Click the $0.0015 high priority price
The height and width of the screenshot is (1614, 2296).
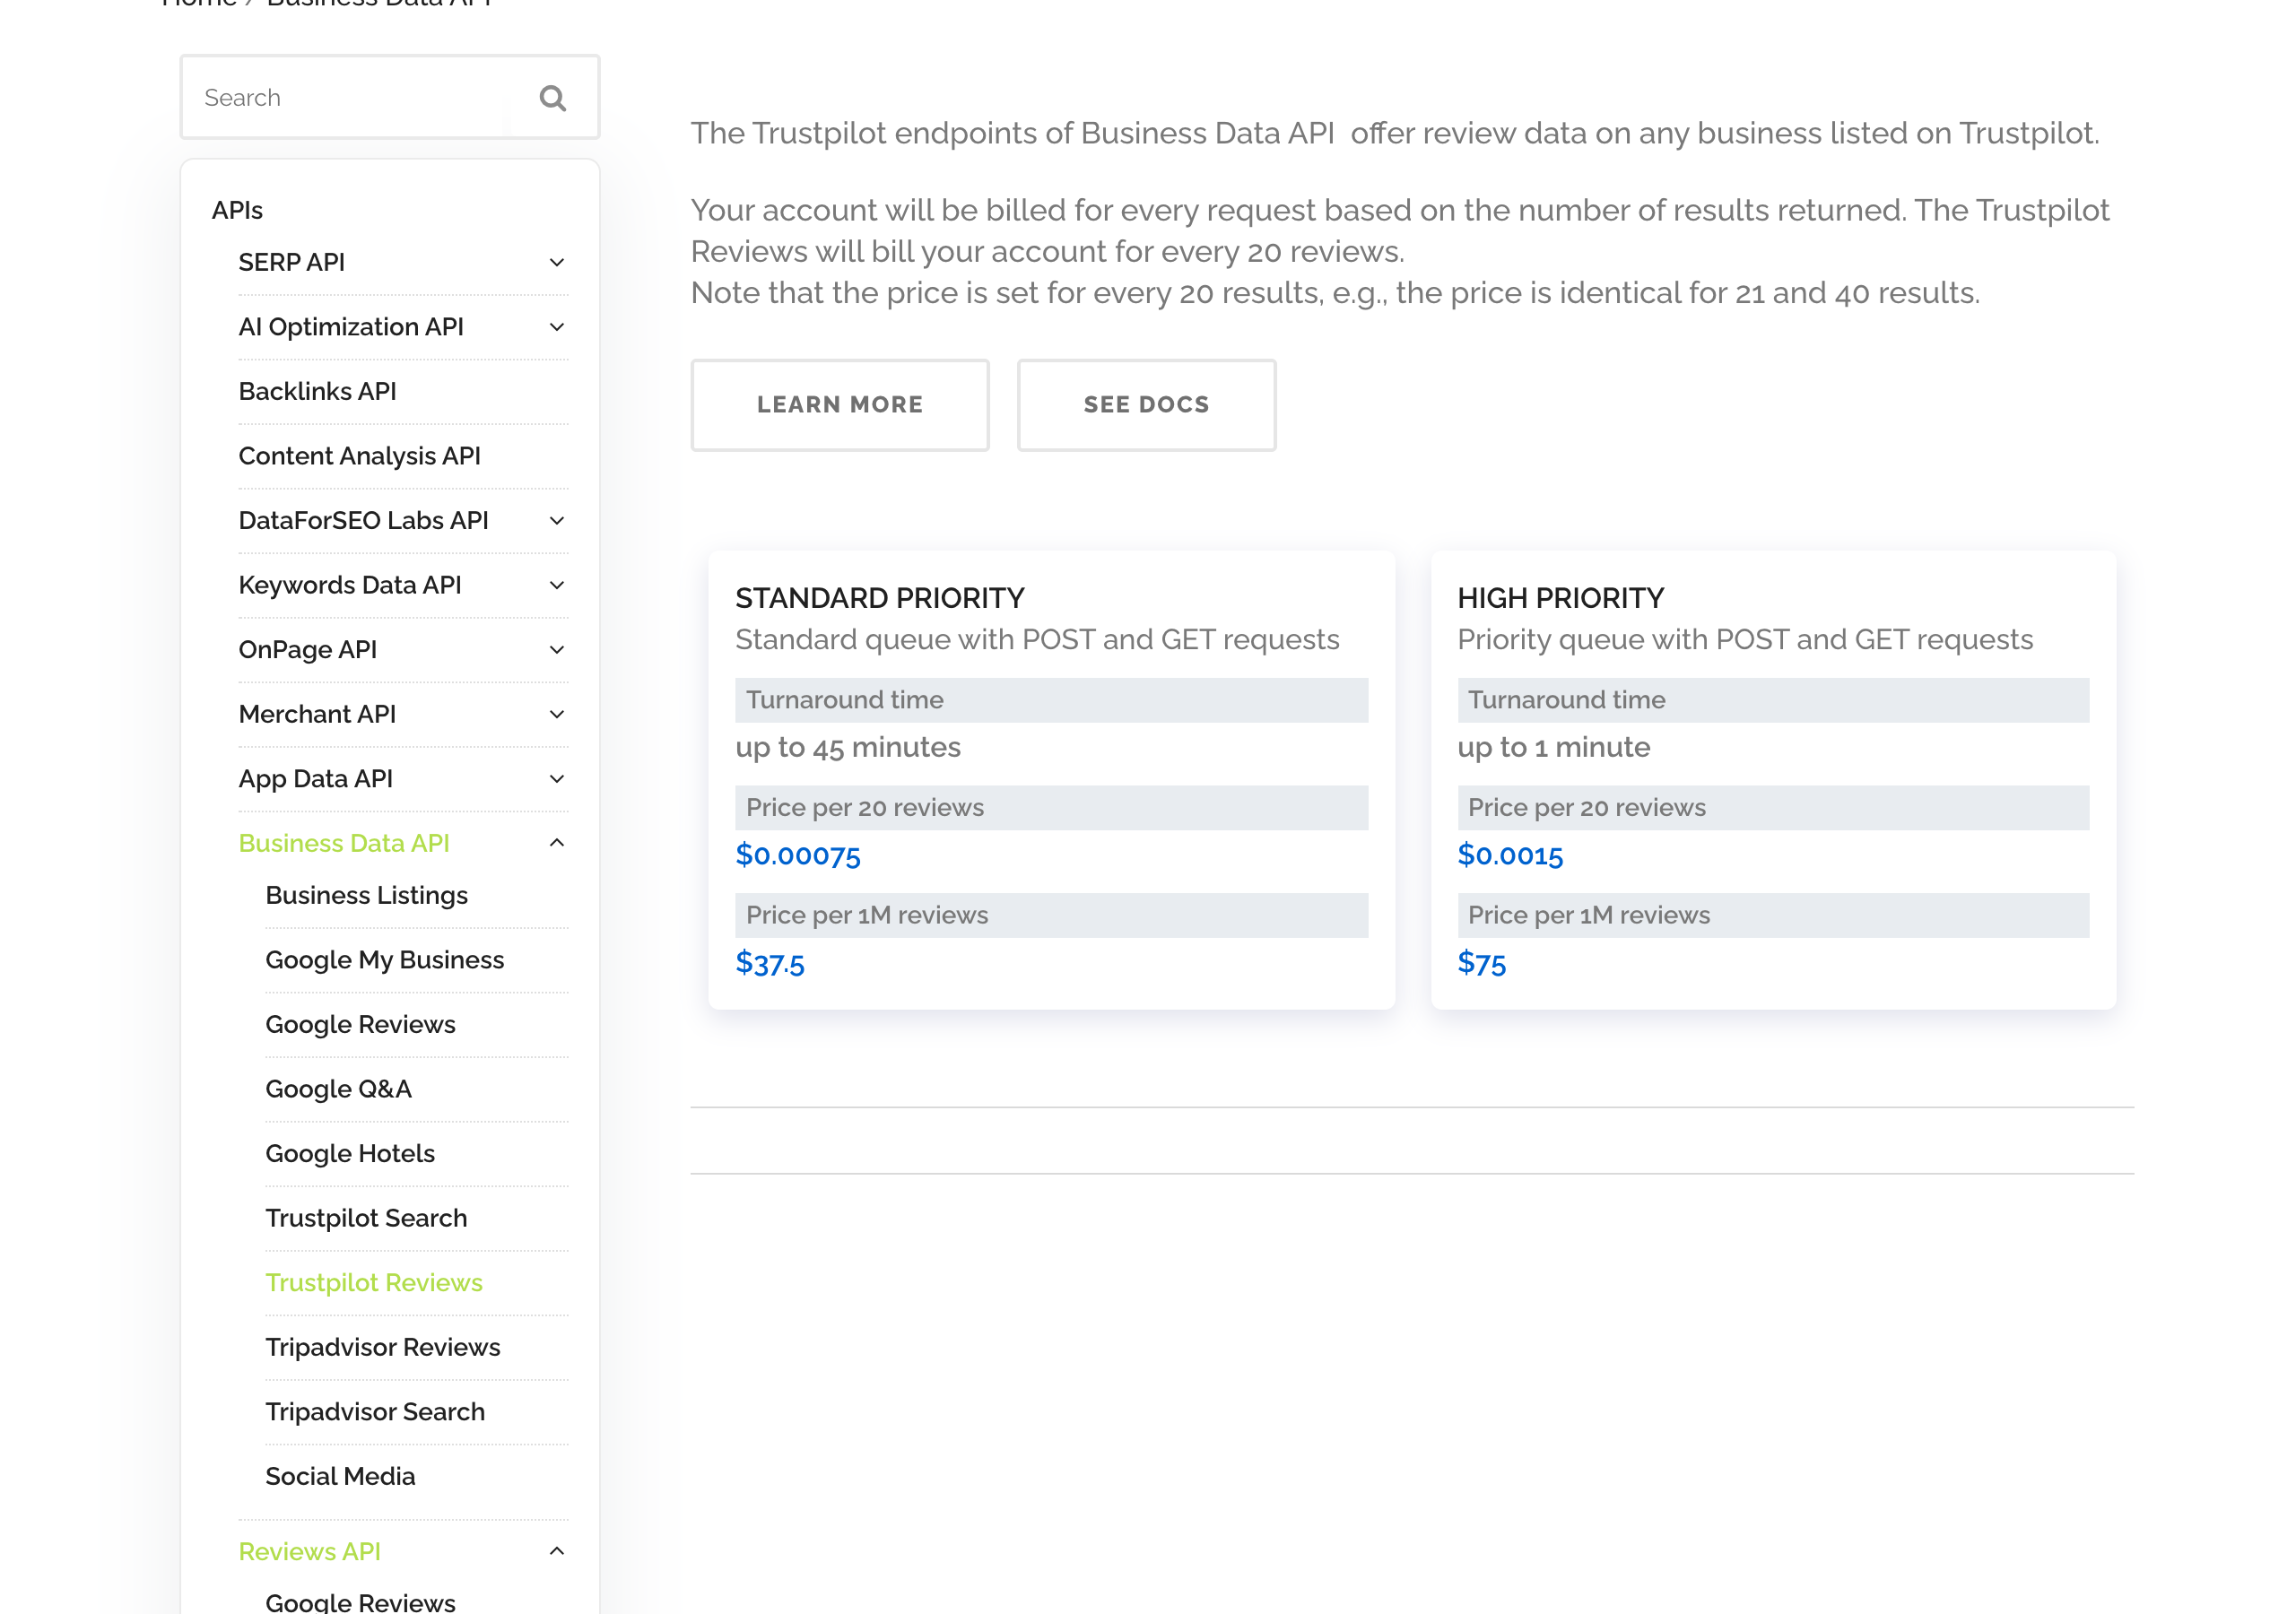1510,855
